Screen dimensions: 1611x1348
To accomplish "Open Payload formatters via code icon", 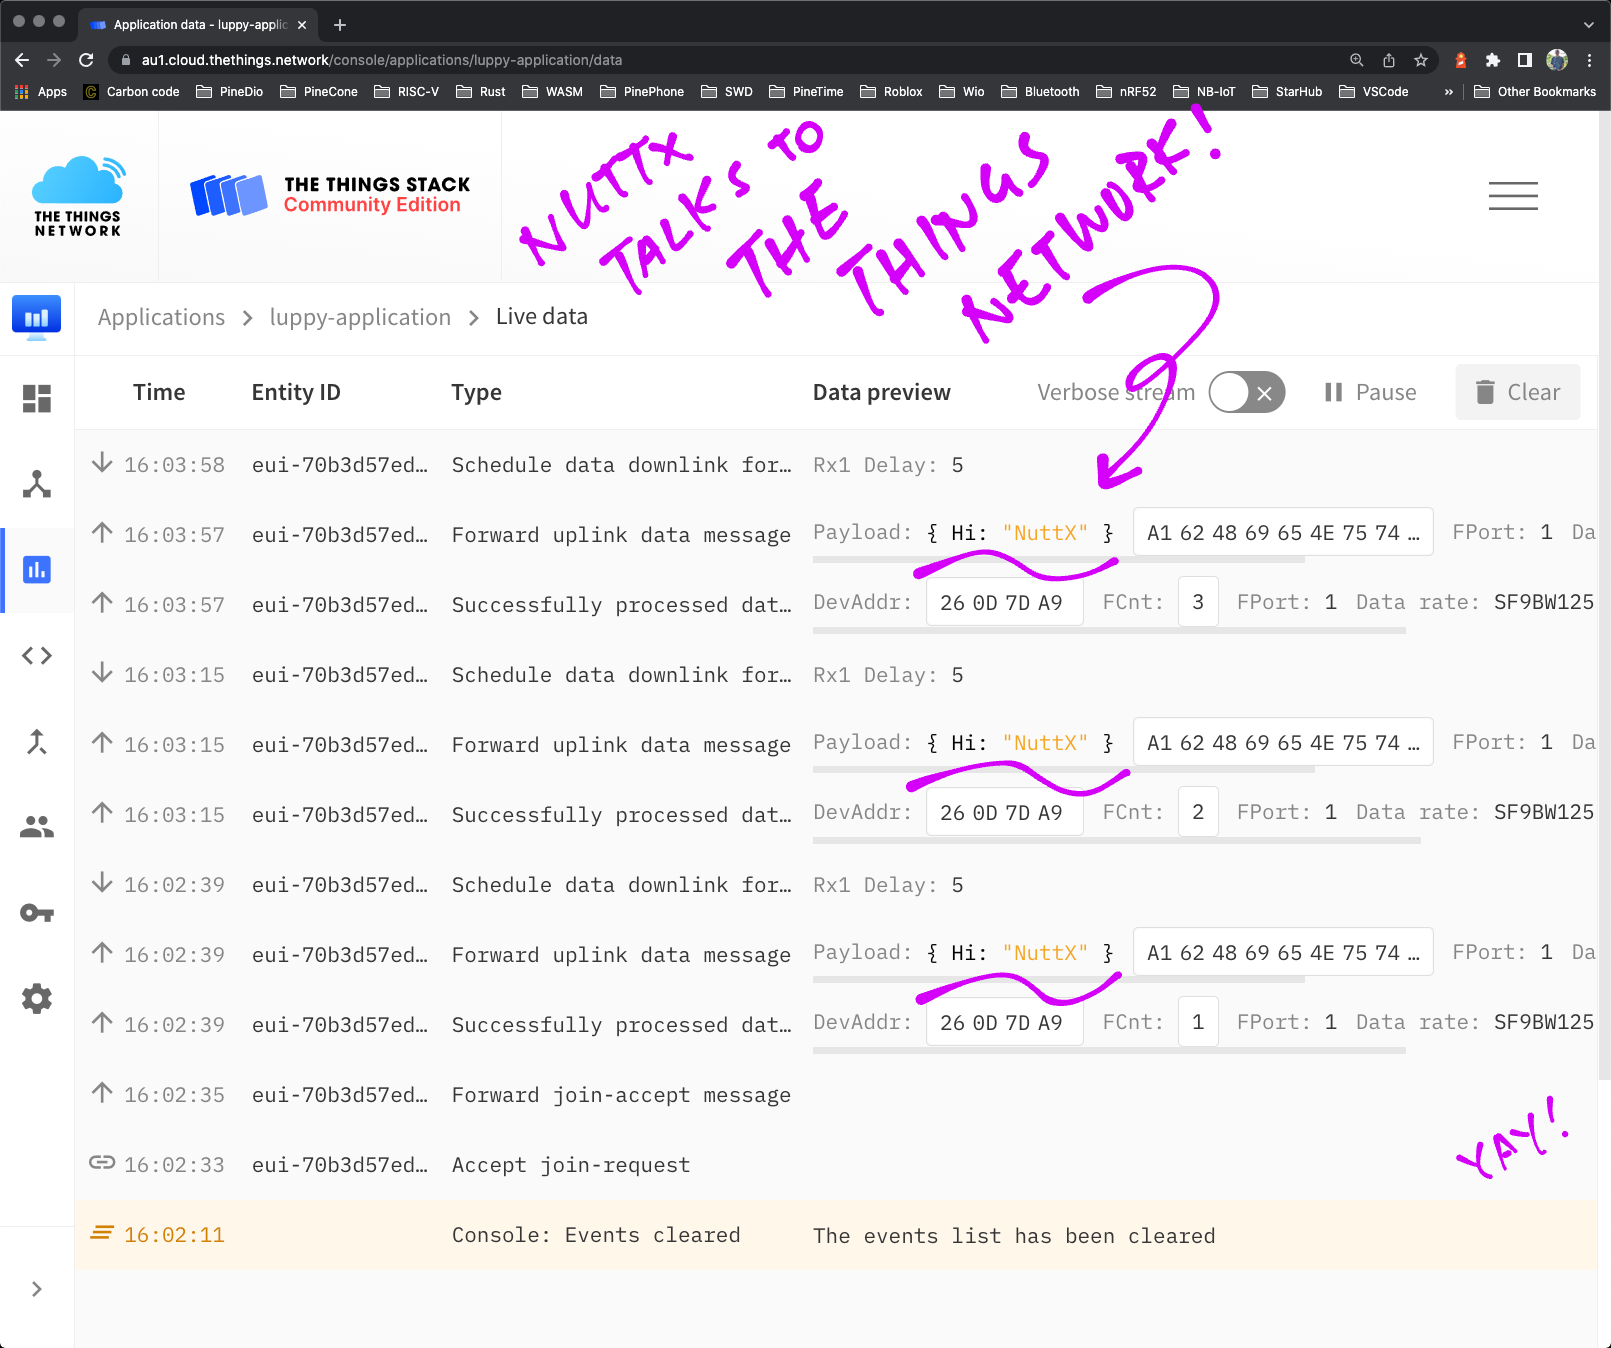I will click(37, 655).
